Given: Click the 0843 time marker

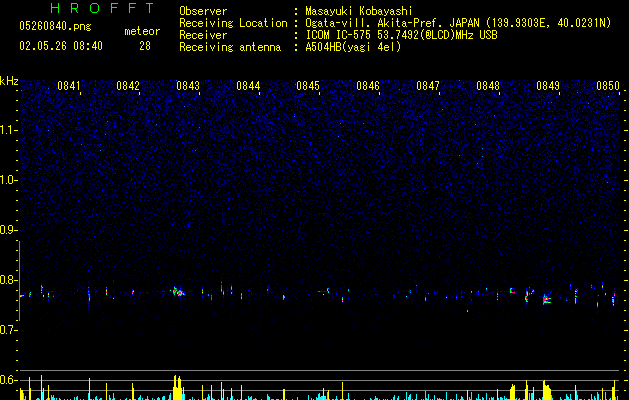Looking at the screenshot, I should pyautogui.click(x=188, y=86).
